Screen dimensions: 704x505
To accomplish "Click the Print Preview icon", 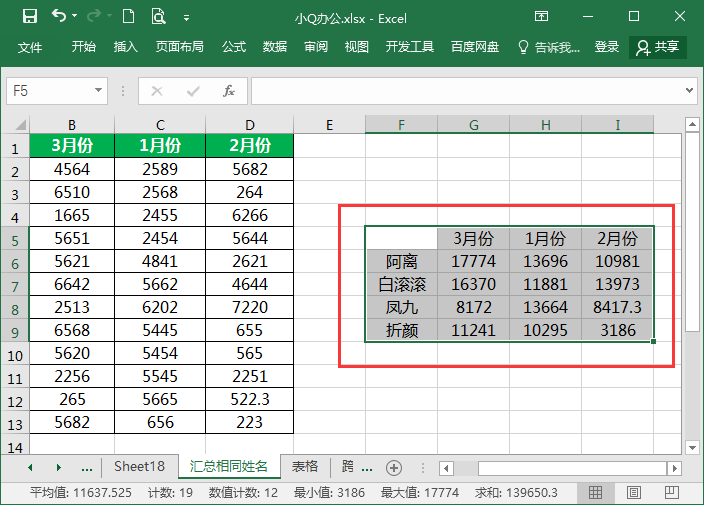I will (158, 17).
